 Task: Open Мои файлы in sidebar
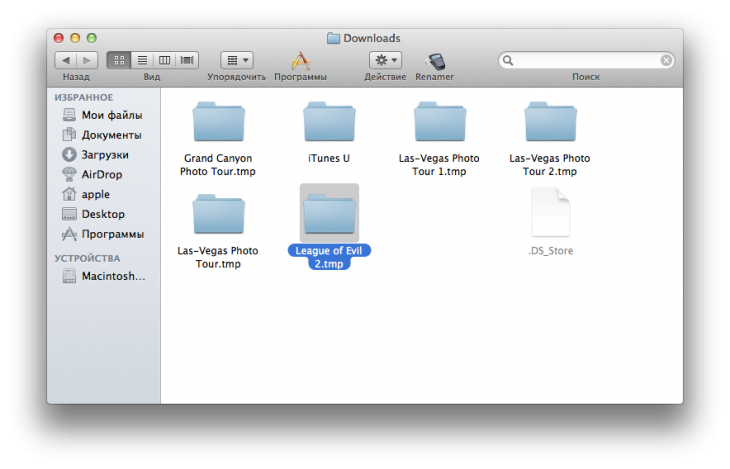point(103,115)
